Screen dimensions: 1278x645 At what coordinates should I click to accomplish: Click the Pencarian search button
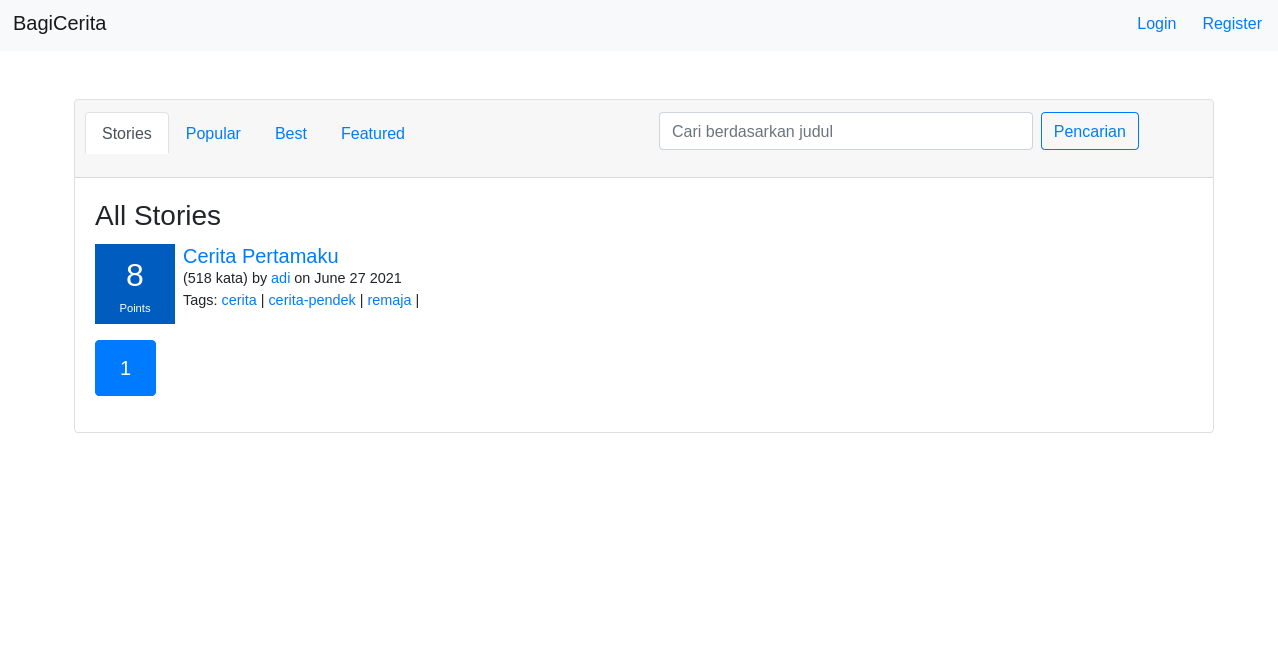pyautogui.click(x=1090, y=131)
